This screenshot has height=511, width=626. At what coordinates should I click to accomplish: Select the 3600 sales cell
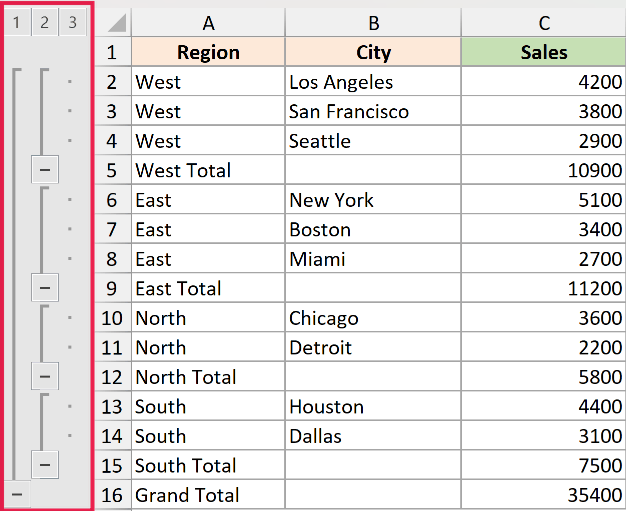(x=544, y=318)
